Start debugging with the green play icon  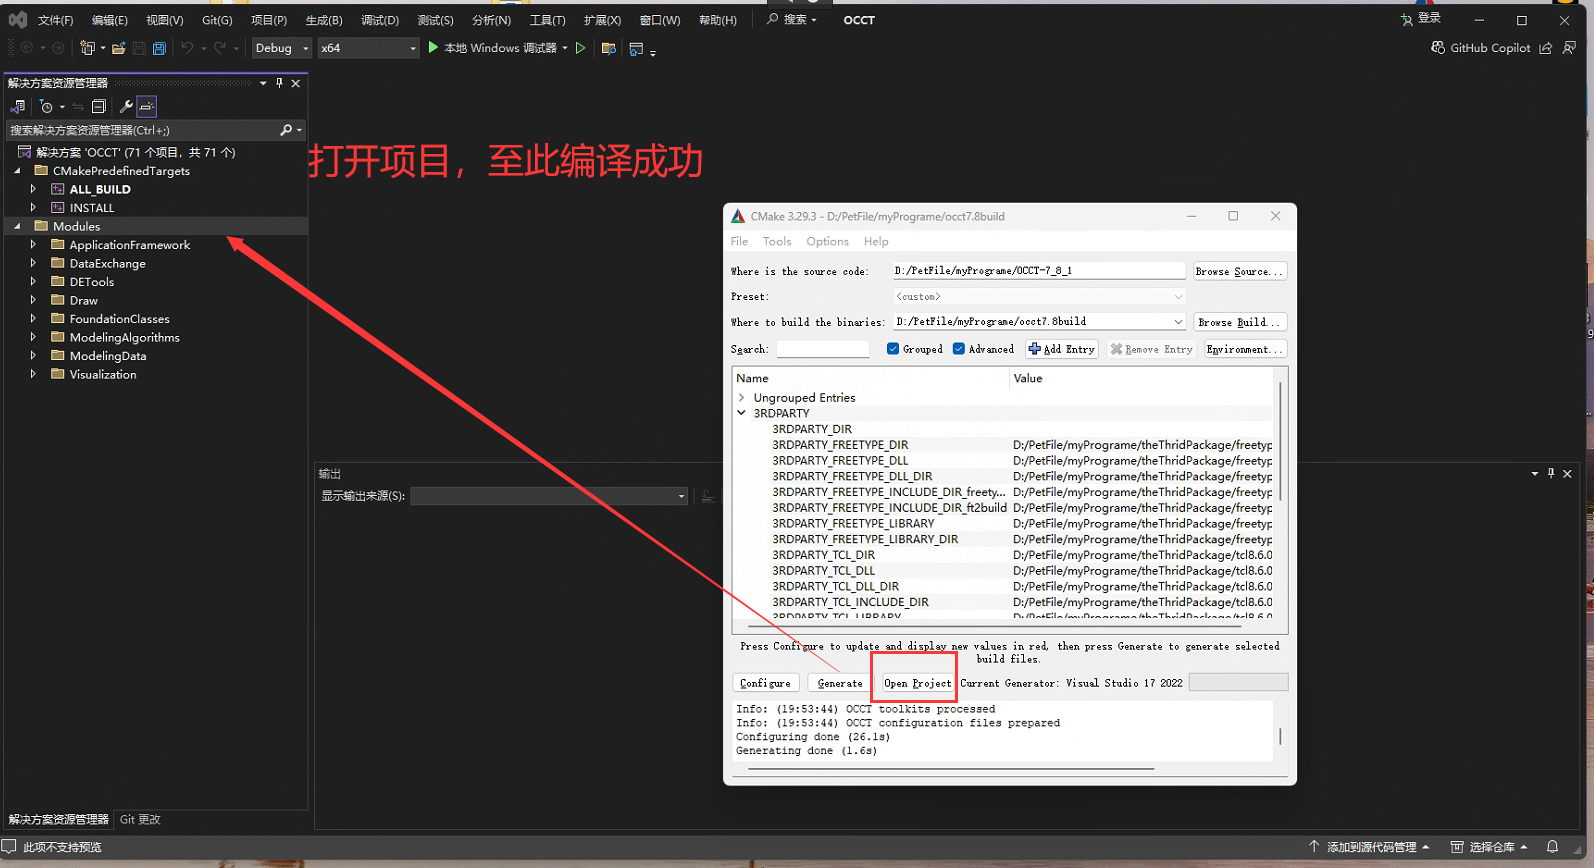[x=433, y=47]
